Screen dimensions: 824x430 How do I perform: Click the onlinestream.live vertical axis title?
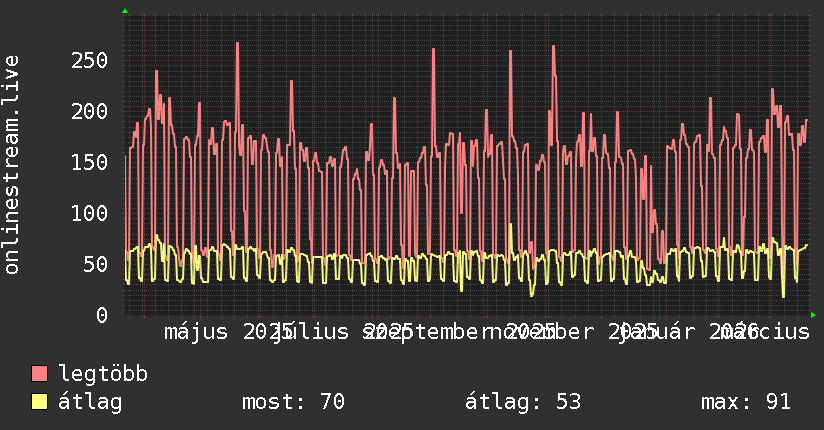pyautogui.click(x=11, y=165)
